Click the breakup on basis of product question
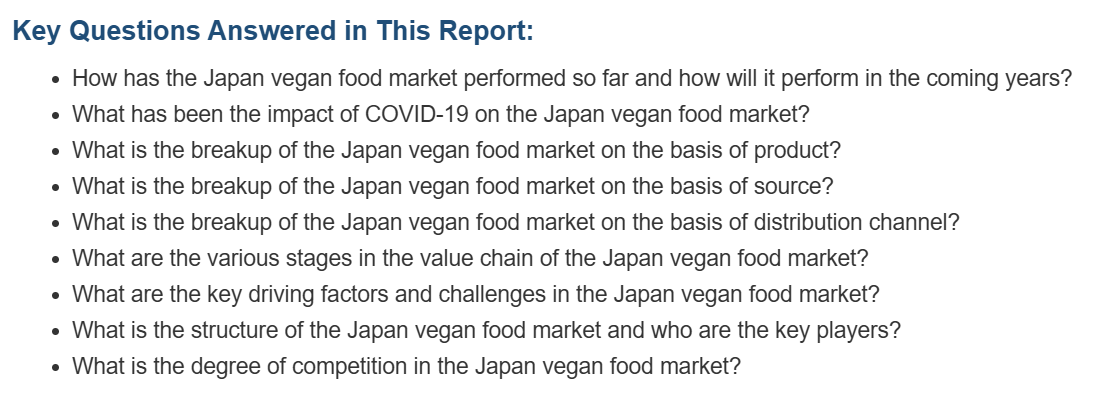 coord(456,150)
